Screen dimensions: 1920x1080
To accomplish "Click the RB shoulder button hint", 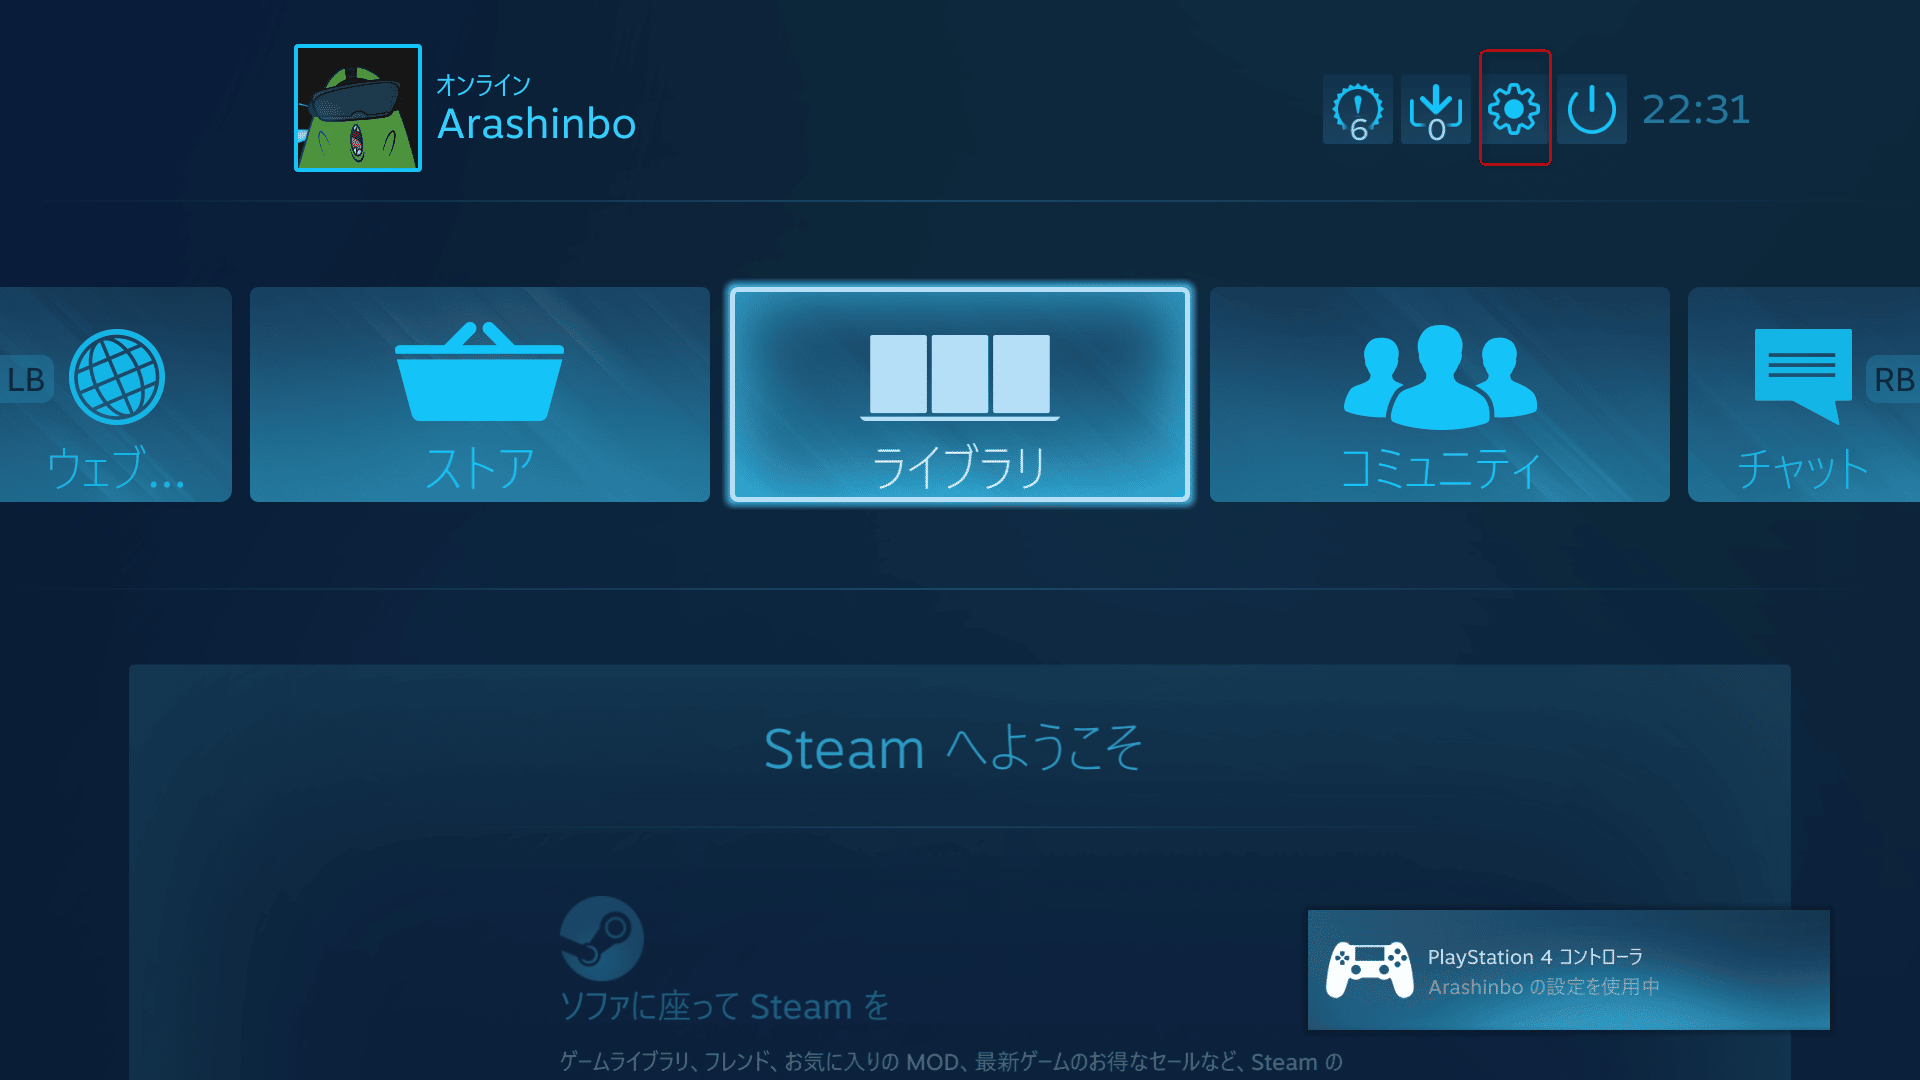I will click(x=1893, y=379).
